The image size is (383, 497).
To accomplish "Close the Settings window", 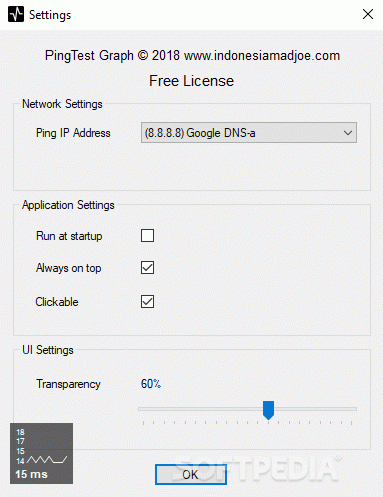I will click(368, 14).
